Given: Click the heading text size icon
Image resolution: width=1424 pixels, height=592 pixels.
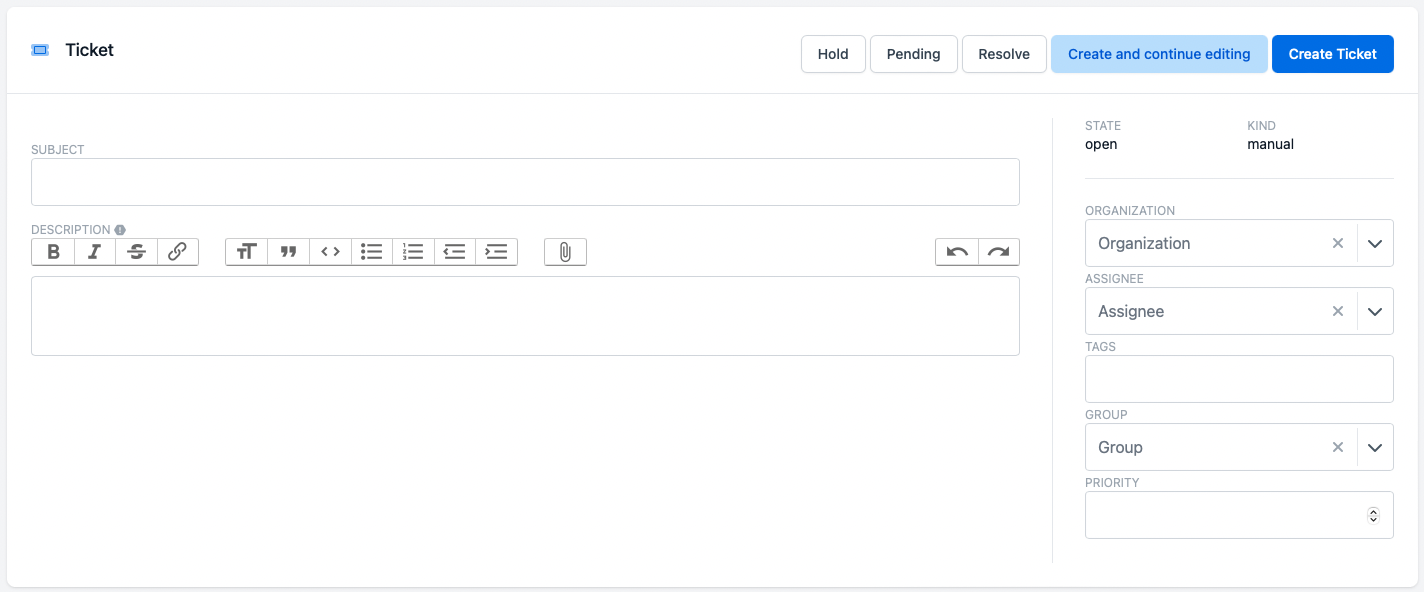Looking at the screenshot, I should click(247, 252).
